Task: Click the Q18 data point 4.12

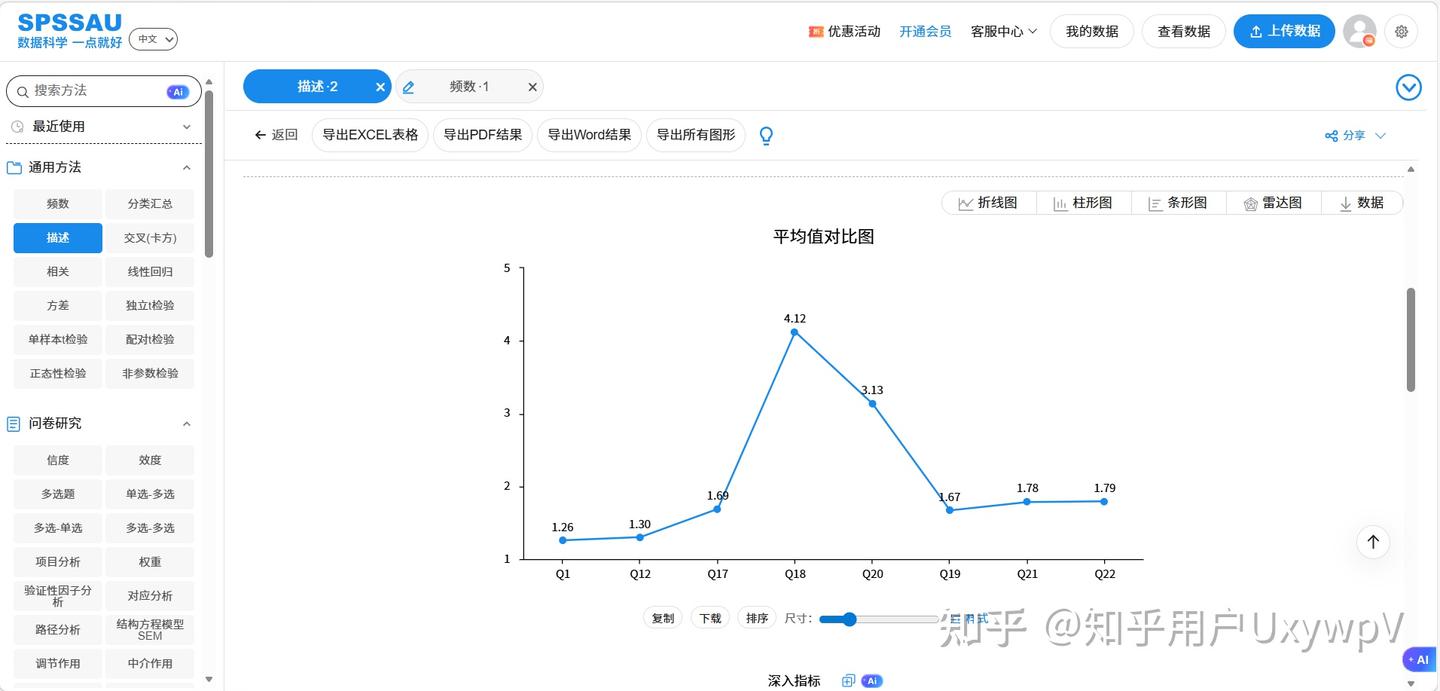Action: (794, 332)
